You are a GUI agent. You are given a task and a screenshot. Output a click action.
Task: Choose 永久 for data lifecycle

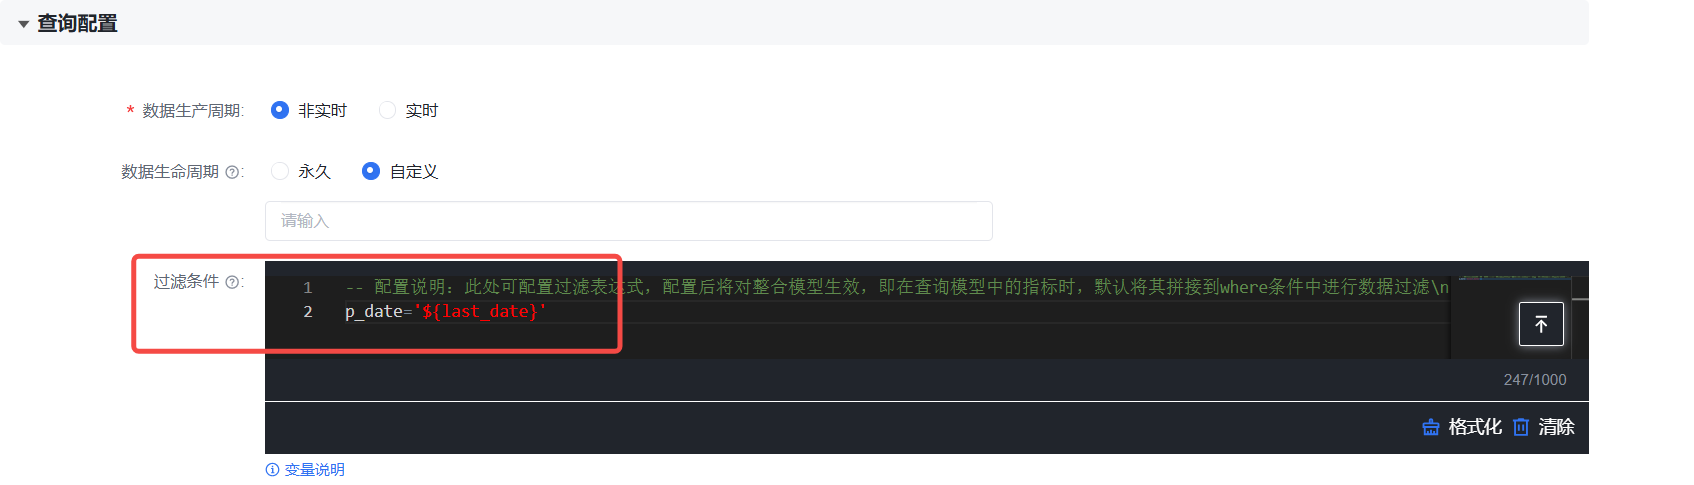(280, 171)
